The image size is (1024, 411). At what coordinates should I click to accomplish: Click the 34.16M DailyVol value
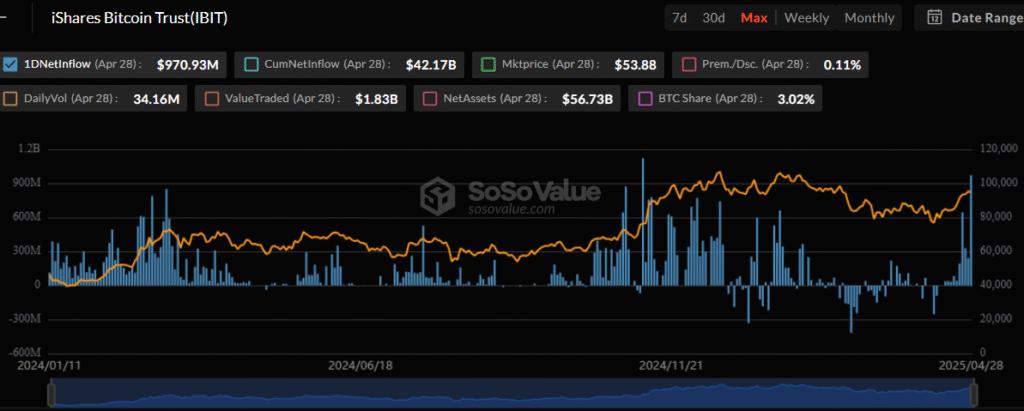coord(156,100)
